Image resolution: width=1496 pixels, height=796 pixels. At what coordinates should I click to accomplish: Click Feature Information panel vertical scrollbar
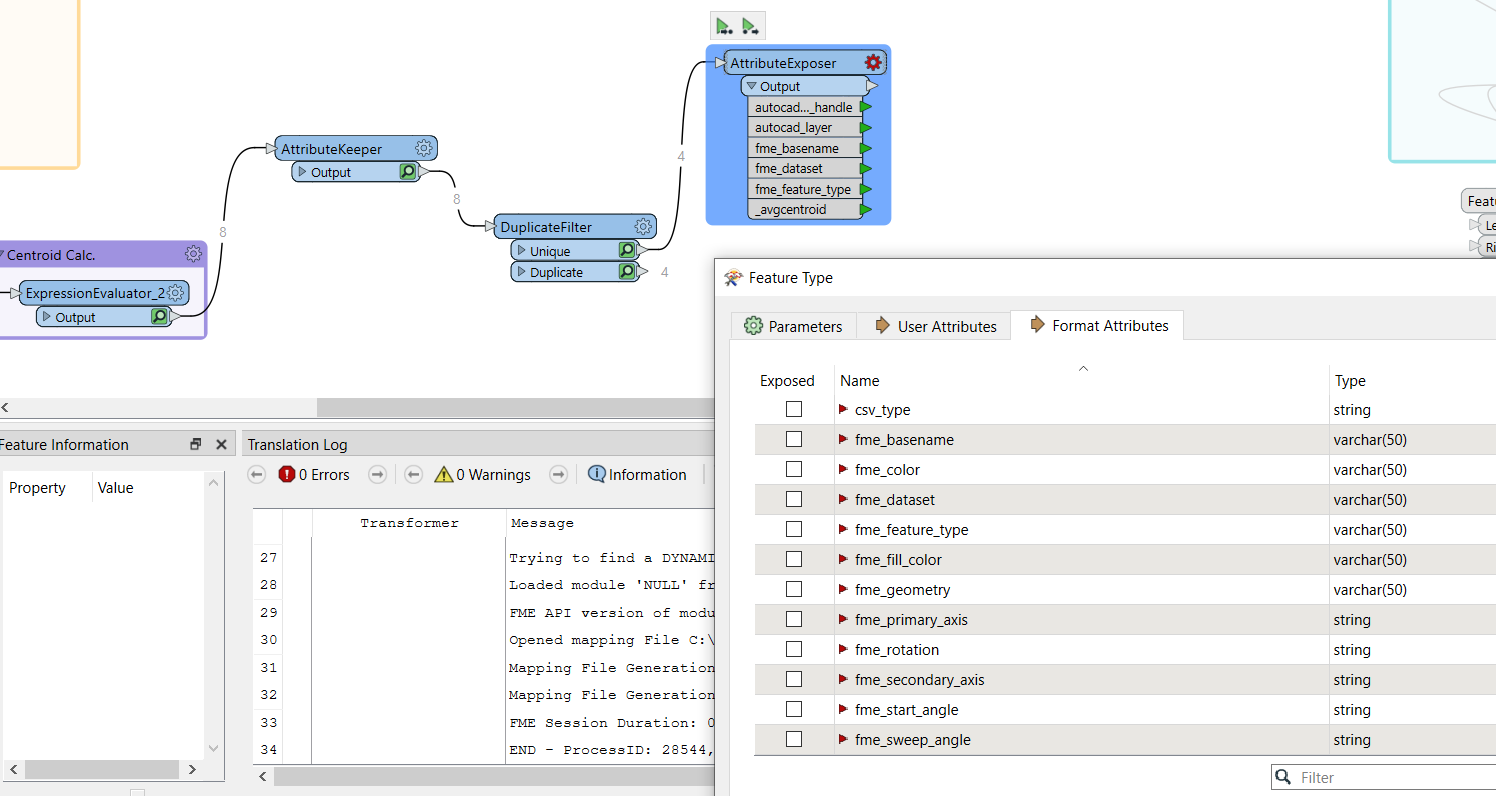click(213, 615)
